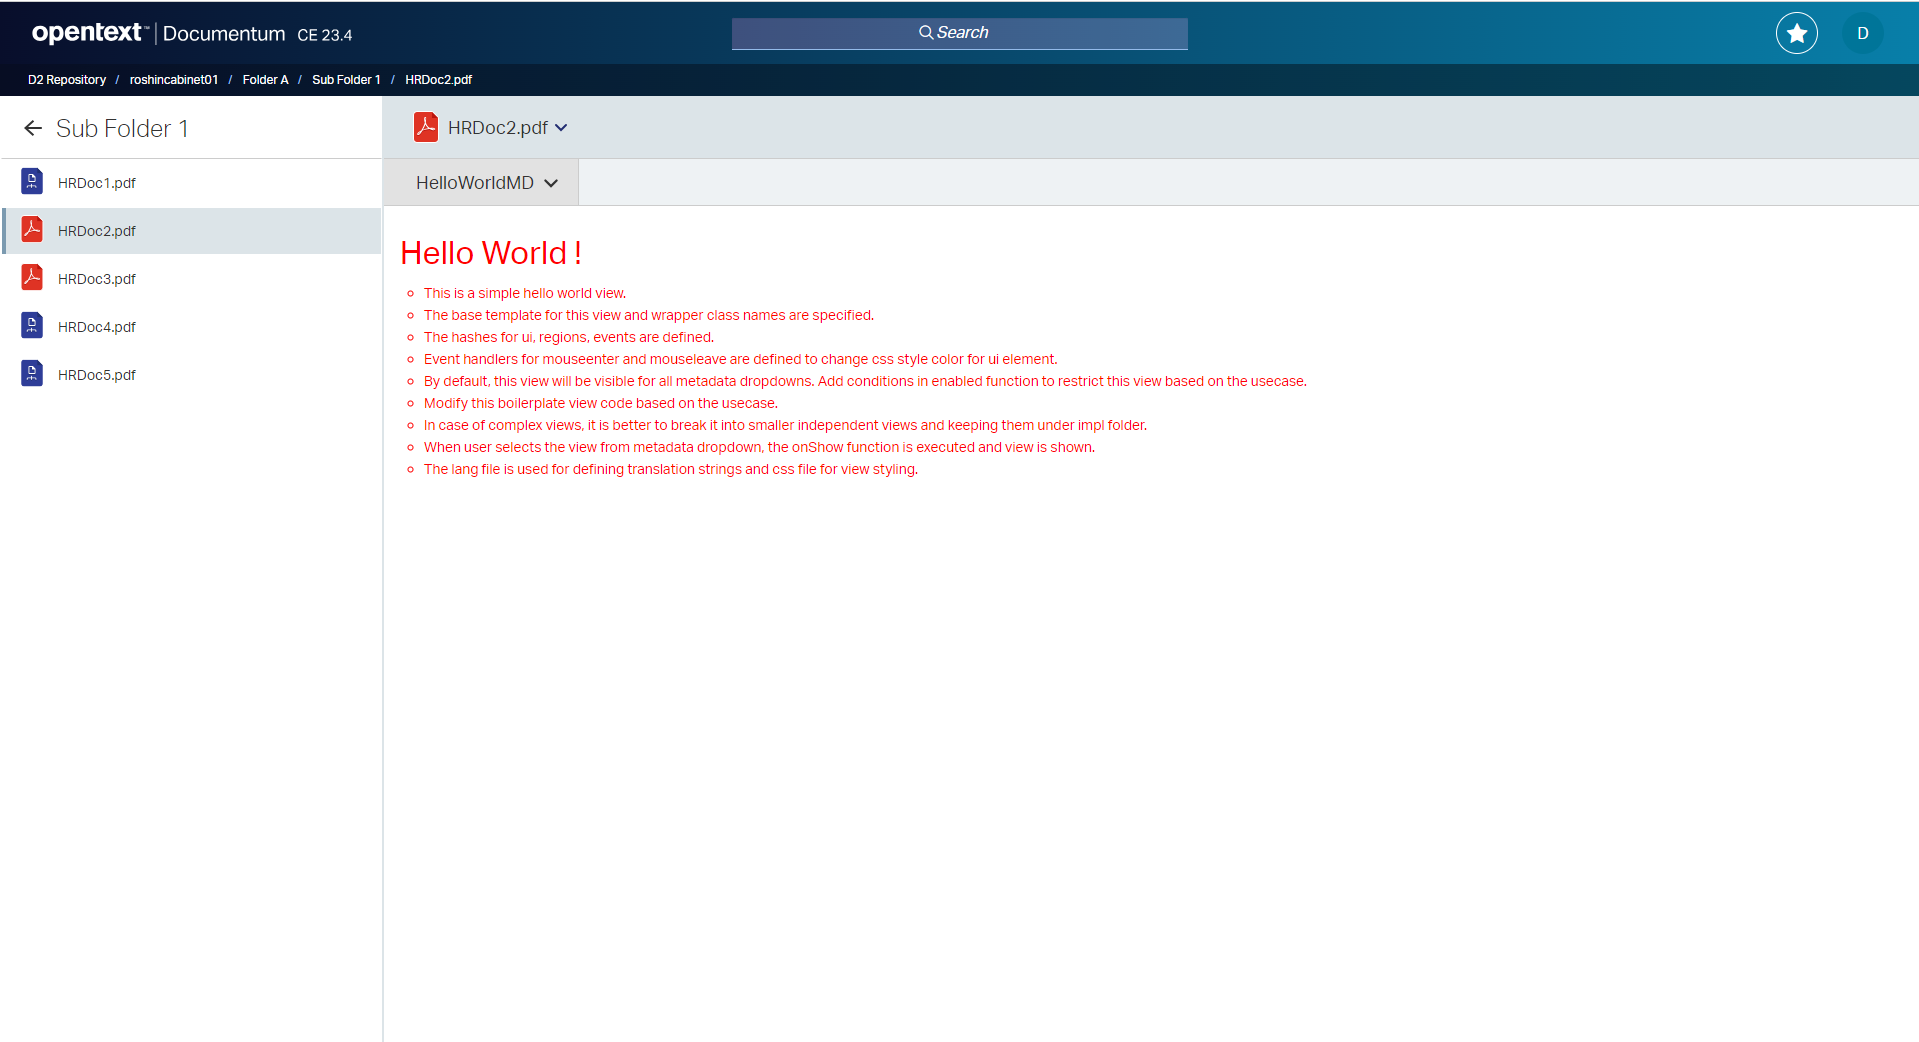Select HRDoc4.pdf in the file list
Screen dimensions: 1919x1042
[97, 326]
